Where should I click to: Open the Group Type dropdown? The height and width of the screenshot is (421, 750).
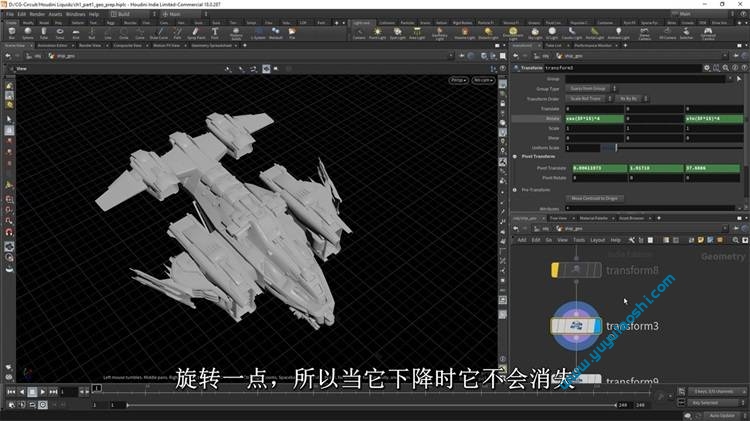(591, 89)
